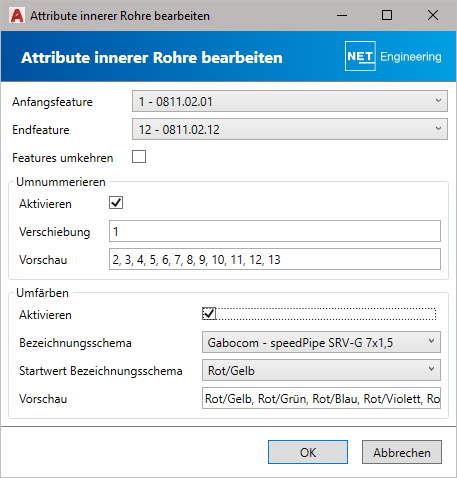Uncheck Aktivieren under Umfärben

click(209, 314)
